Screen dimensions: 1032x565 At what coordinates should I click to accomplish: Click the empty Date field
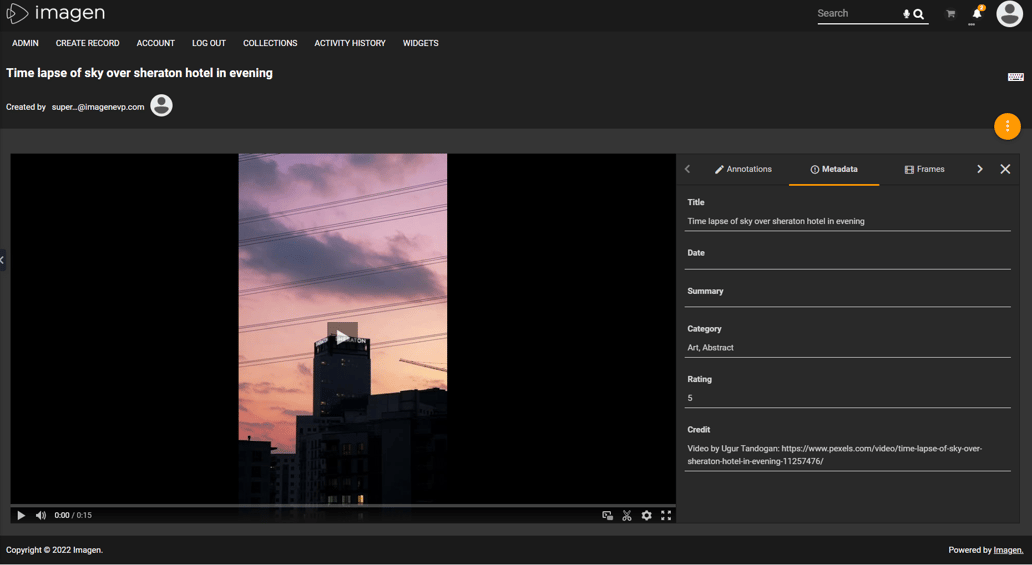(848, 262)
